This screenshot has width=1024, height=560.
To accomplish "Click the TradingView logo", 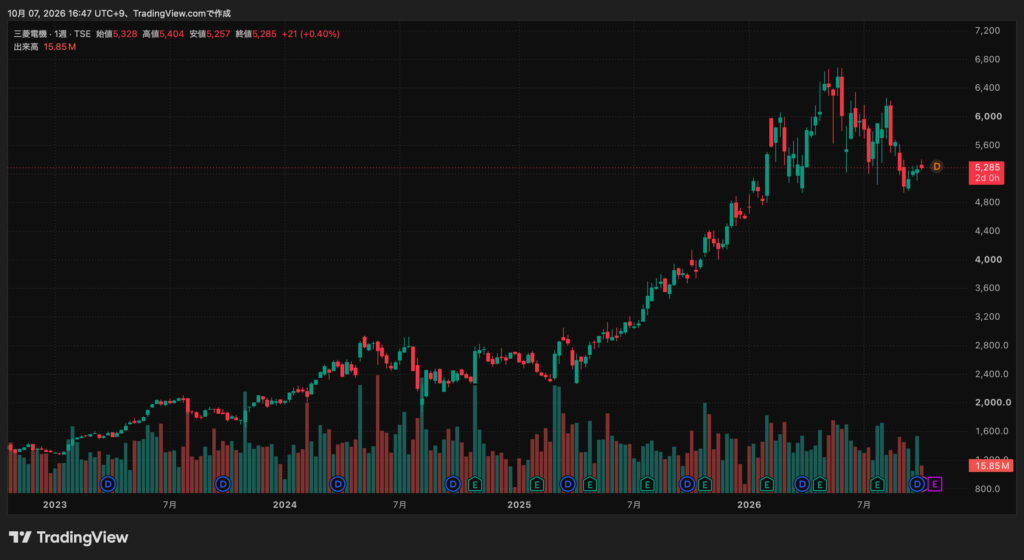I will [69, 537].
